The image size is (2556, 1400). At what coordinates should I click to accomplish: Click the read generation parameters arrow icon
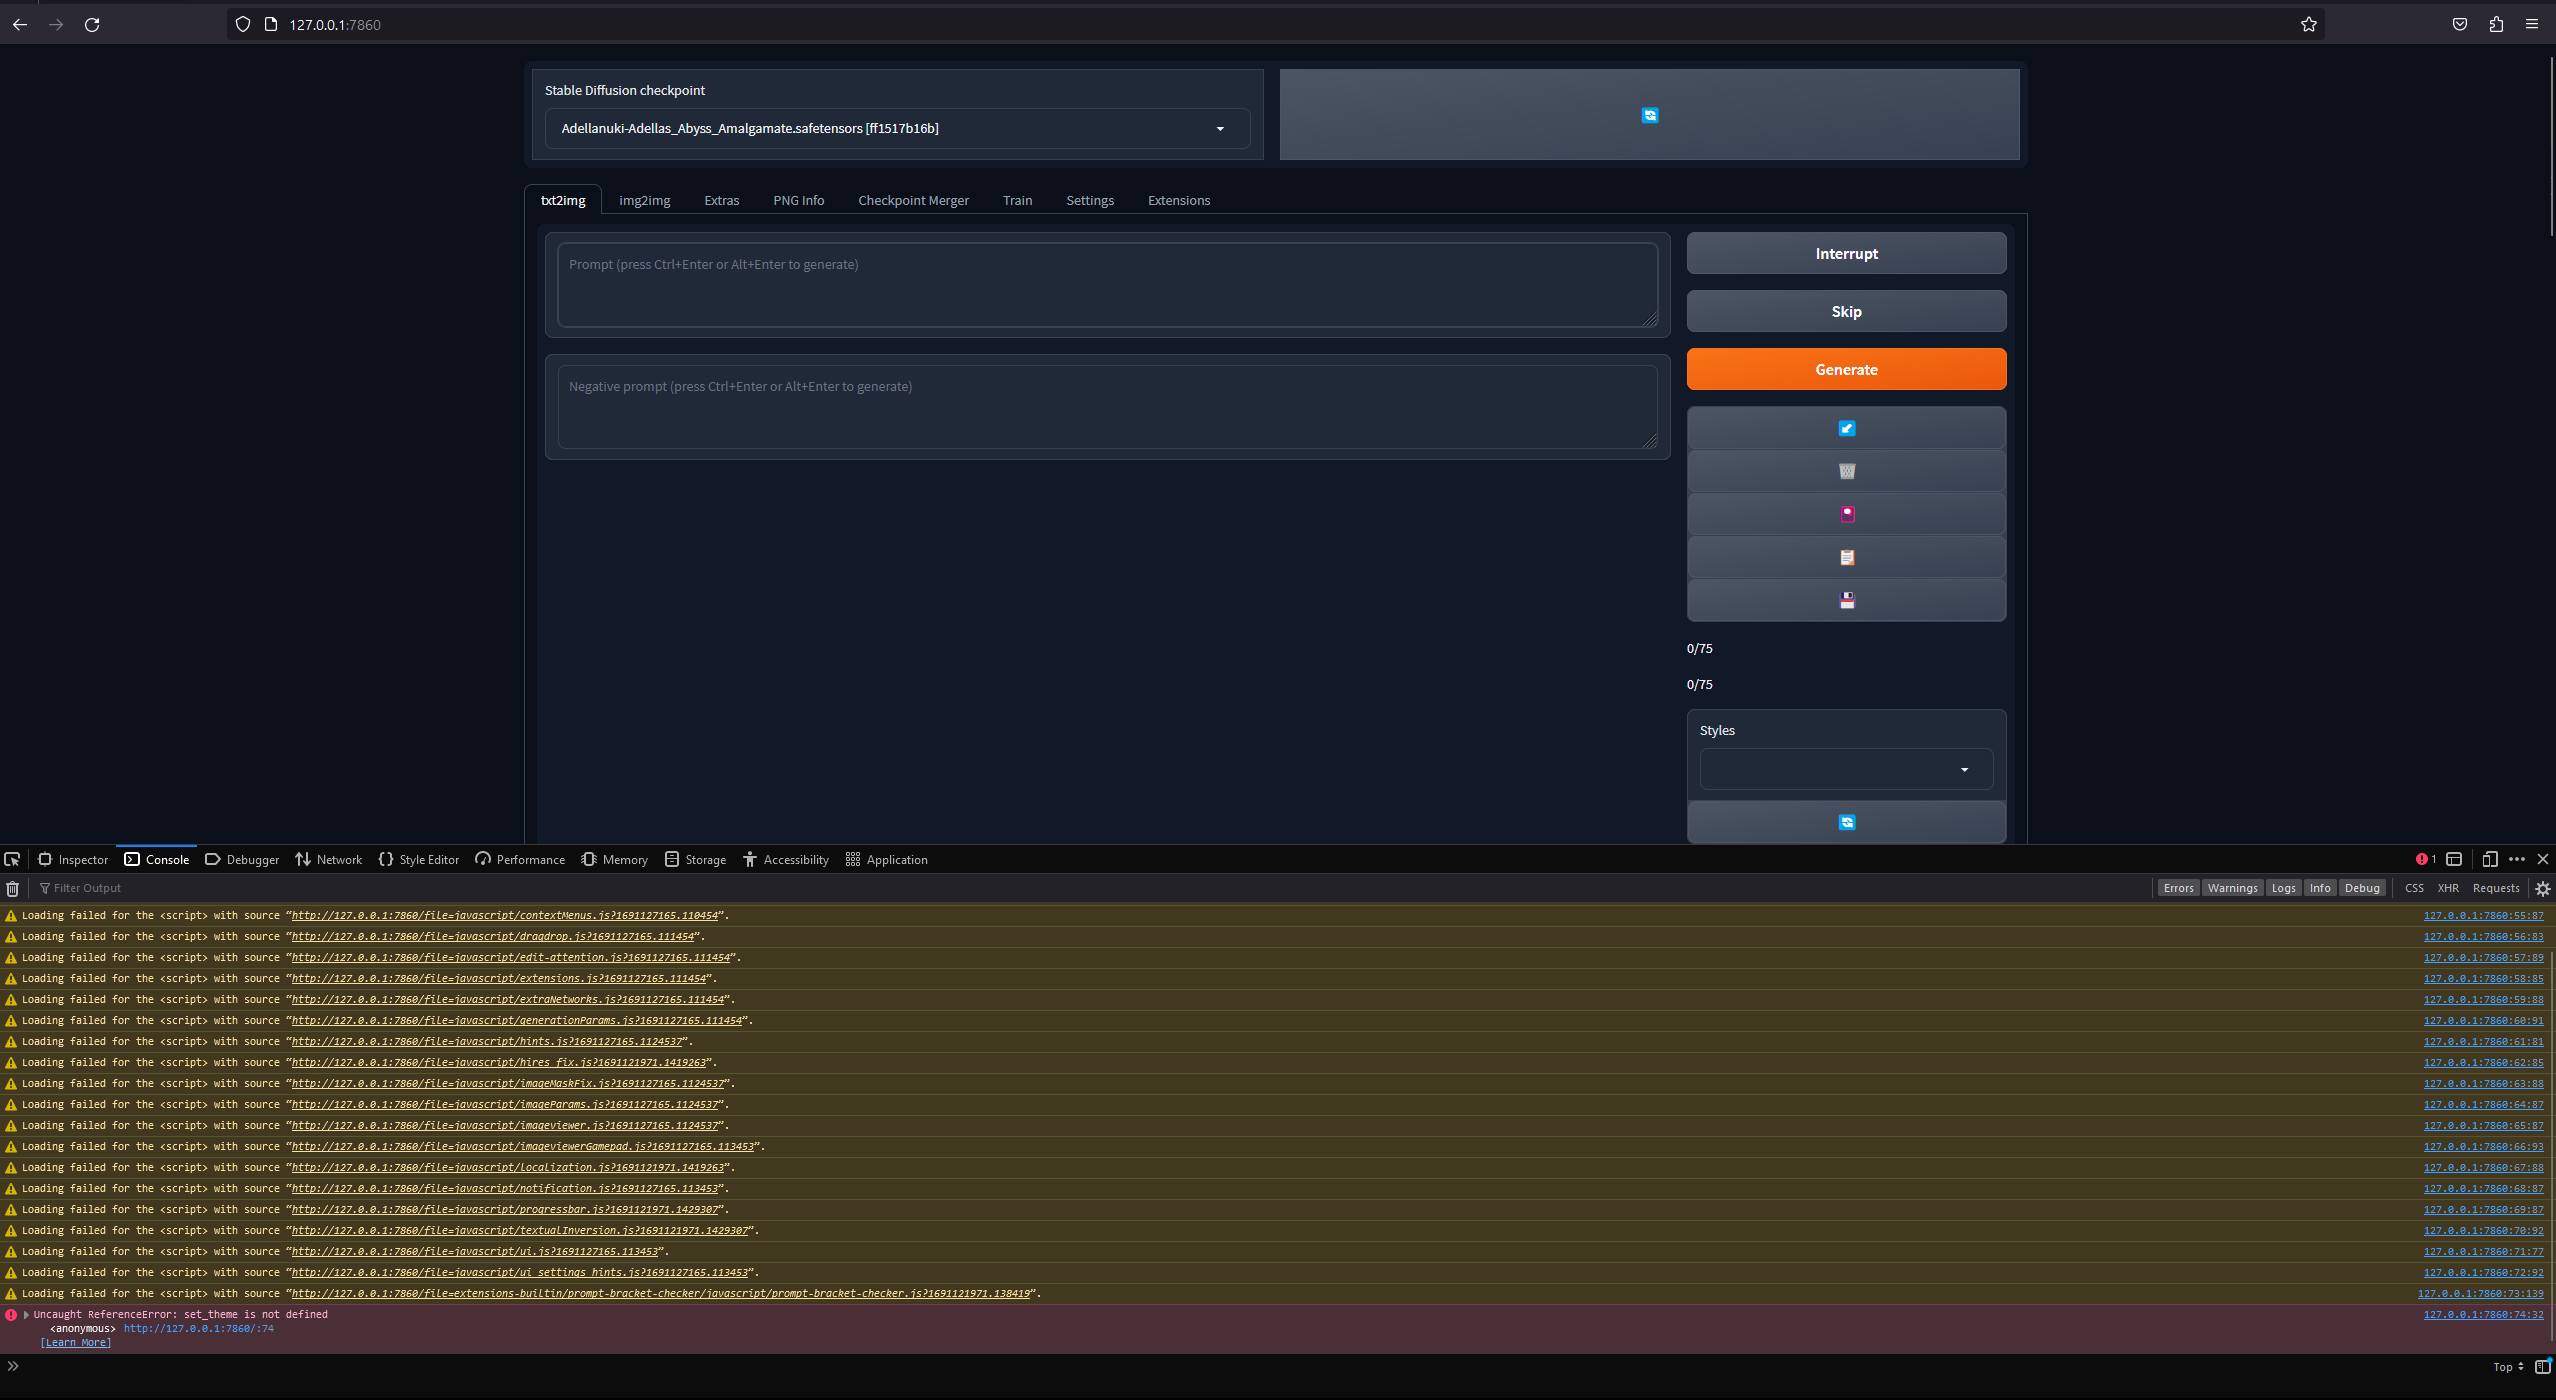1845,427
